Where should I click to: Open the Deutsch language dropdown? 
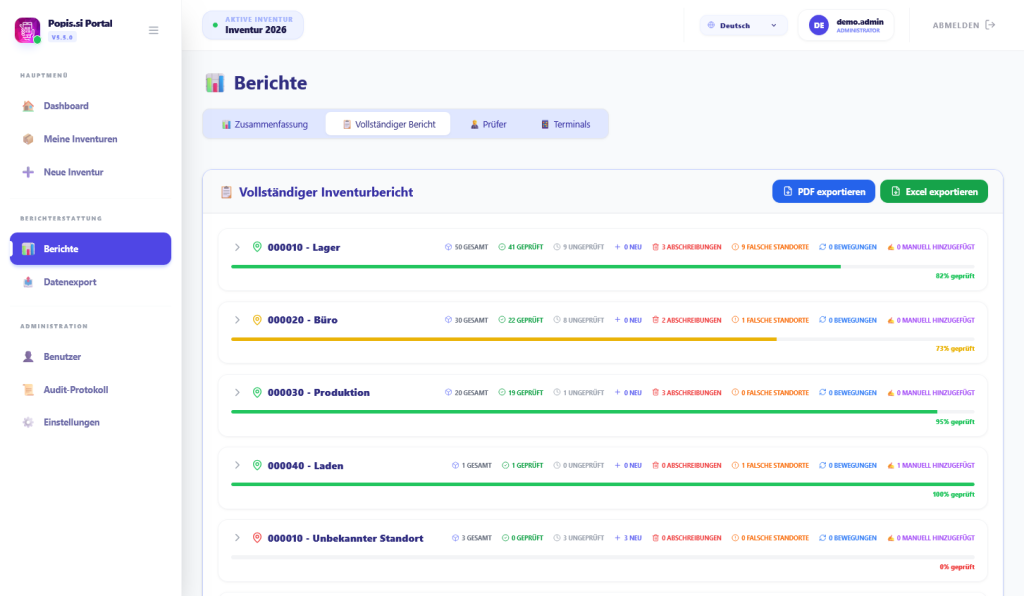pyautogui.click(x=743, y=25)
